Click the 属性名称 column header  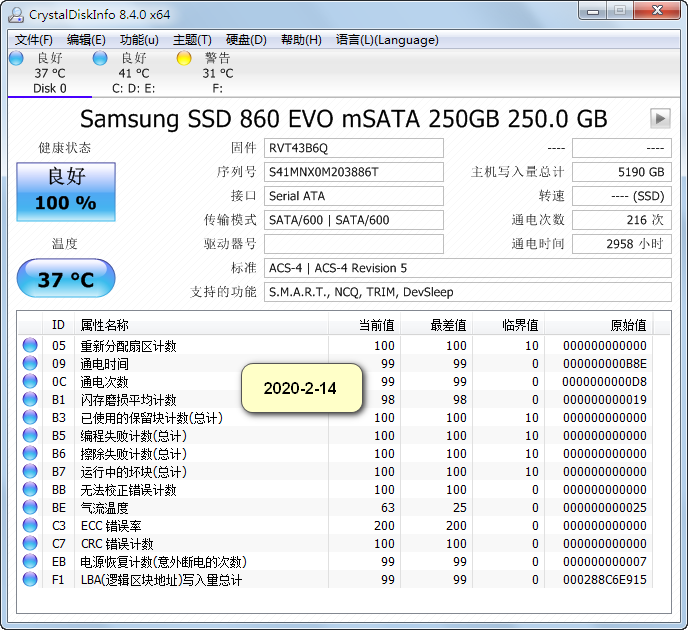coord(201,325)
